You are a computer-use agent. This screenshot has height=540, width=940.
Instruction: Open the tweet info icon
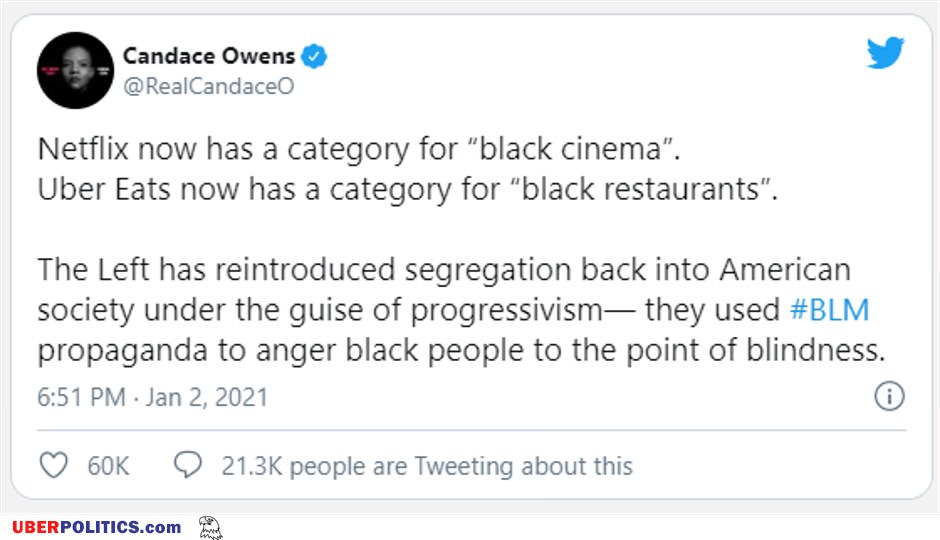tap(889, 396)
